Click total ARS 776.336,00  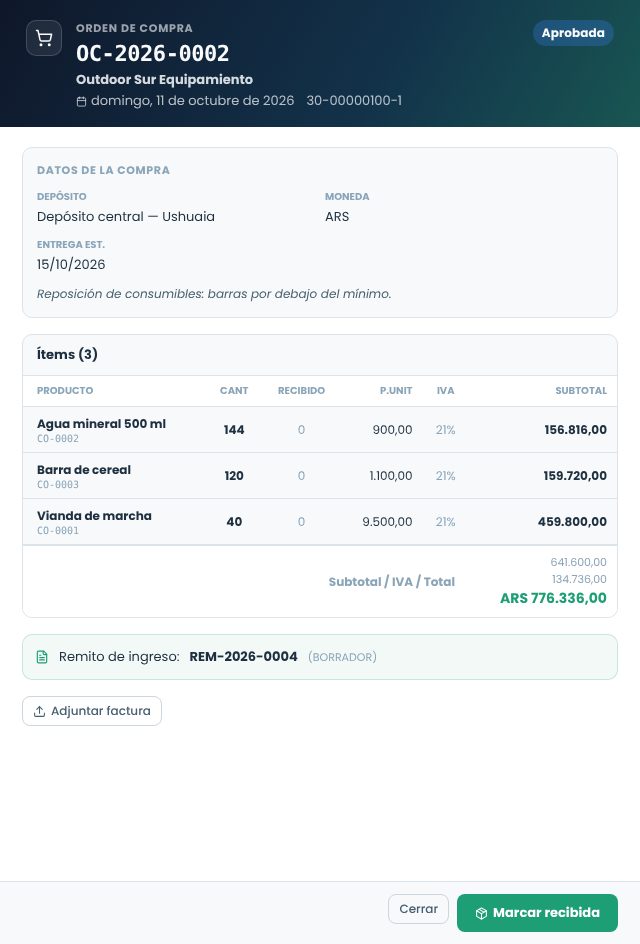[553, 598]
